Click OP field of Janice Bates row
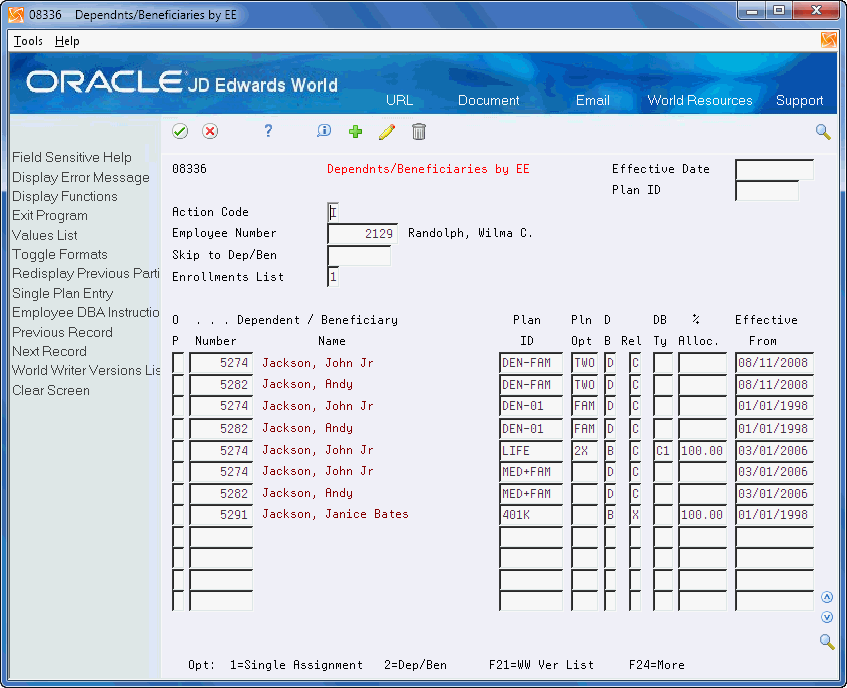Screen dimensions: 847x688 pyautogui.click(x=178, y=515)
